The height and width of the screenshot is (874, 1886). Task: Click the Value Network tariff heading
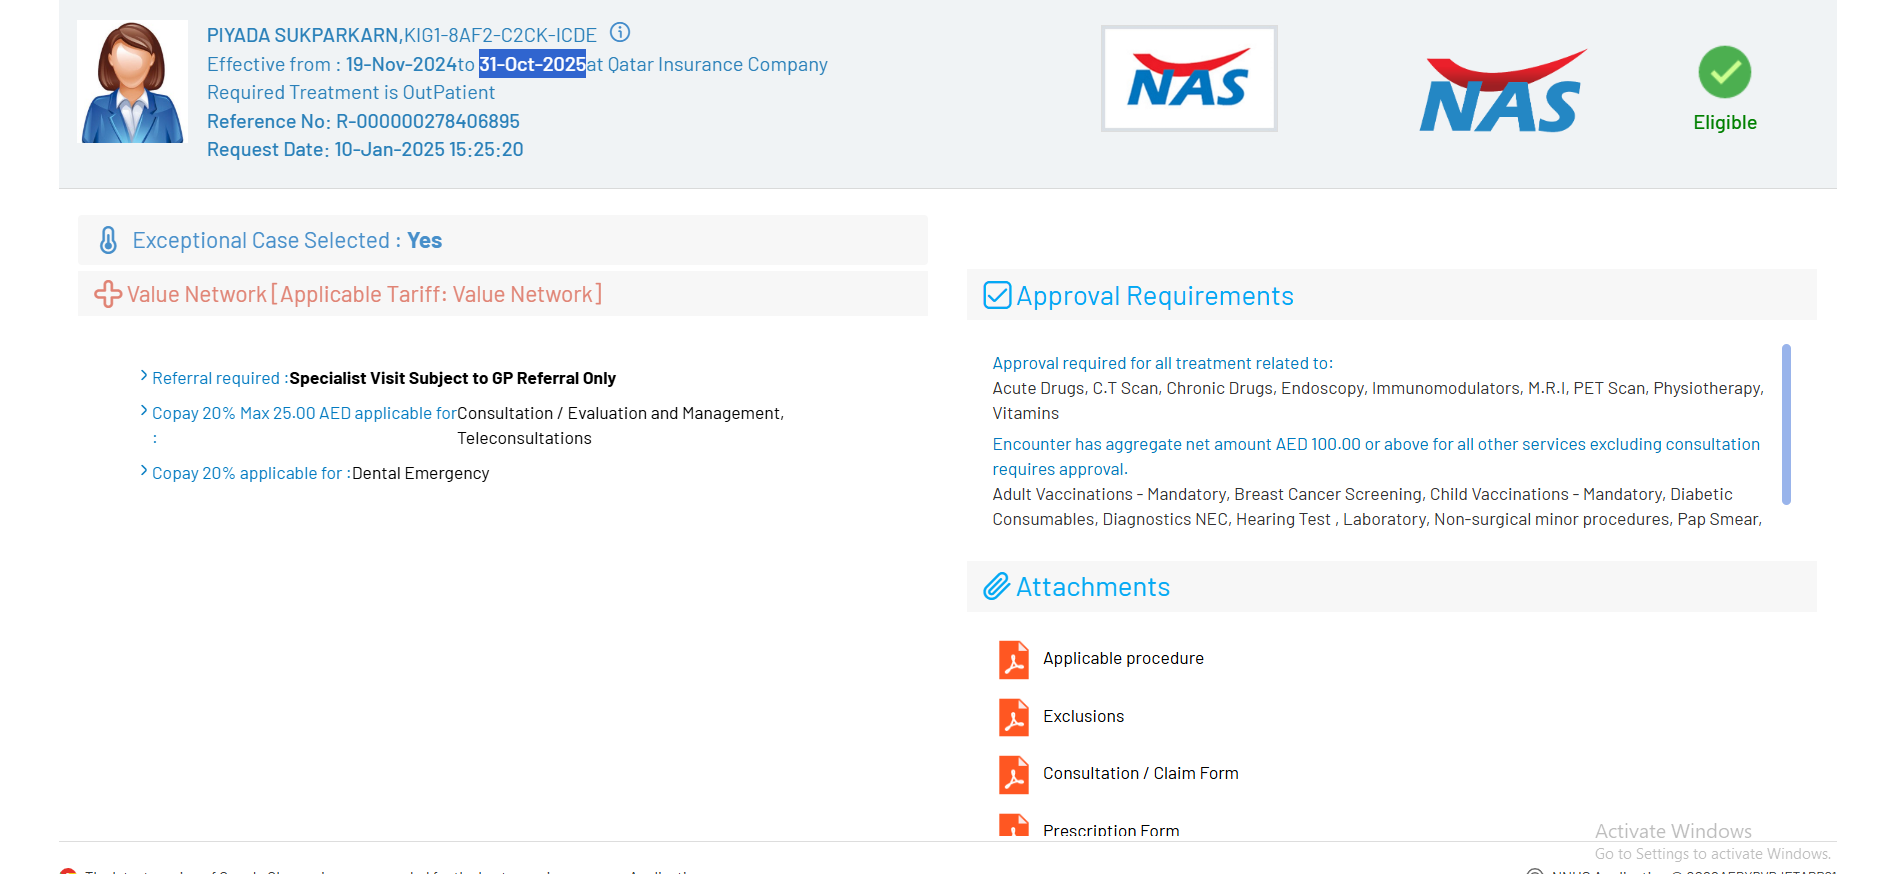coord(364,294)
